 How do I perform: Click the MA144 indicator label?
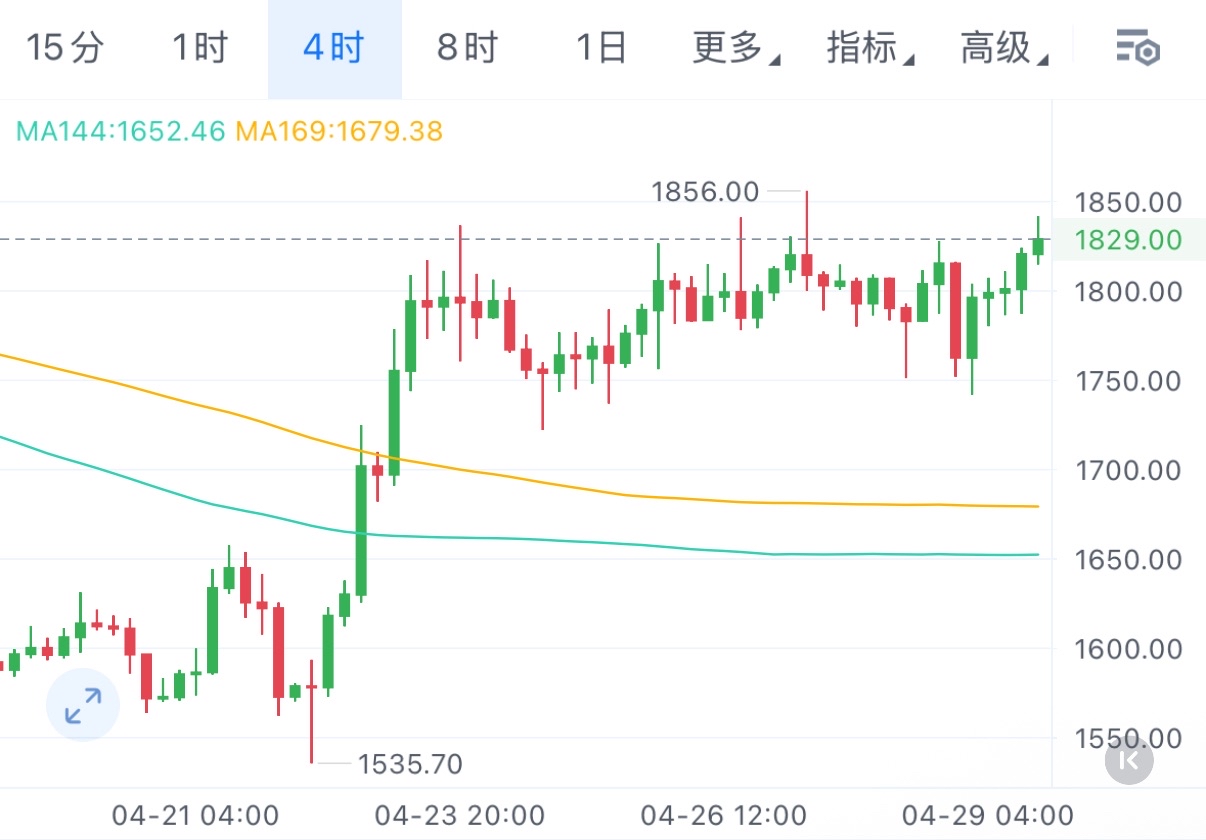(121, 131)
